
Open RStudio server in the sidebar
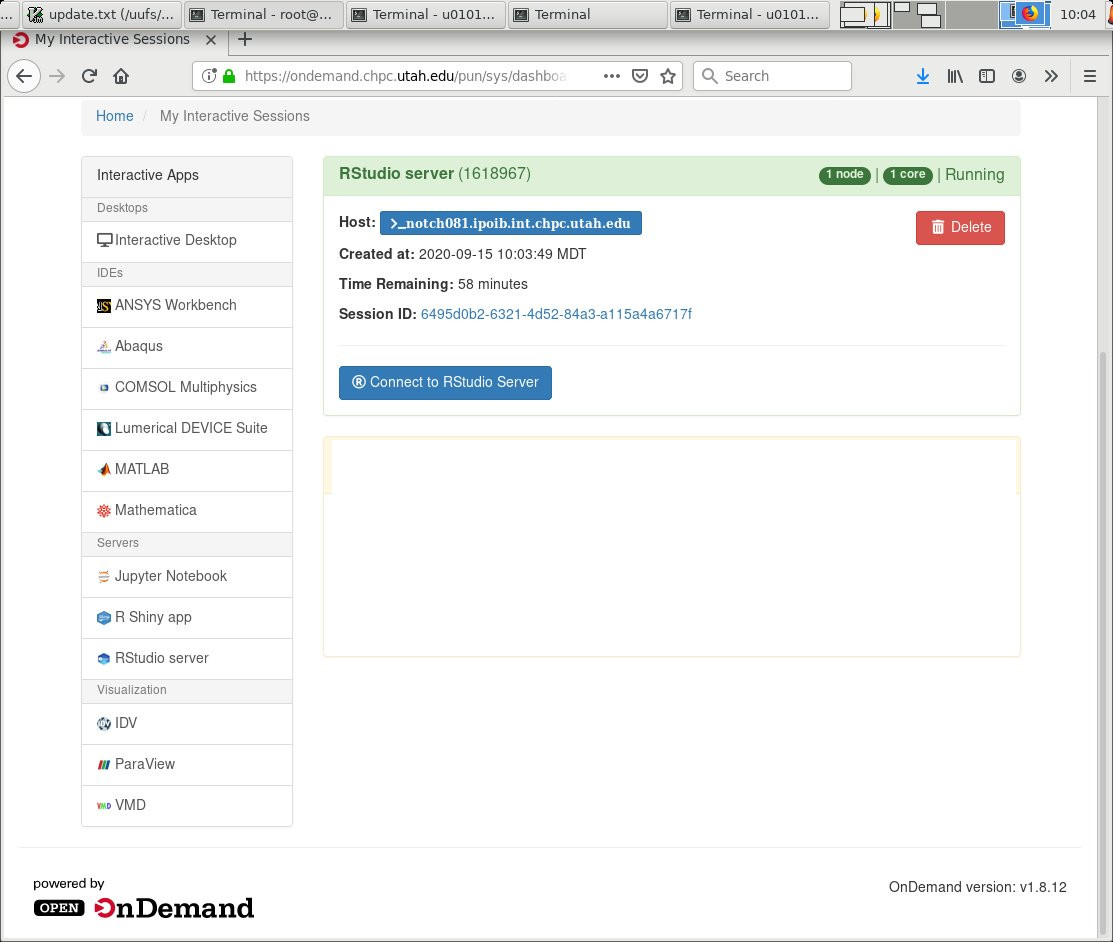pyautogui.click(x=187, y=659)
